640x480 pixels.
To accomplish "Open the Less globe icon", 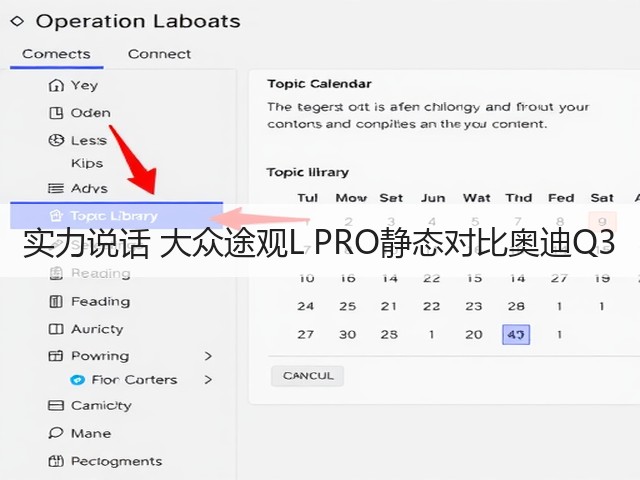I will coord(56,140).
